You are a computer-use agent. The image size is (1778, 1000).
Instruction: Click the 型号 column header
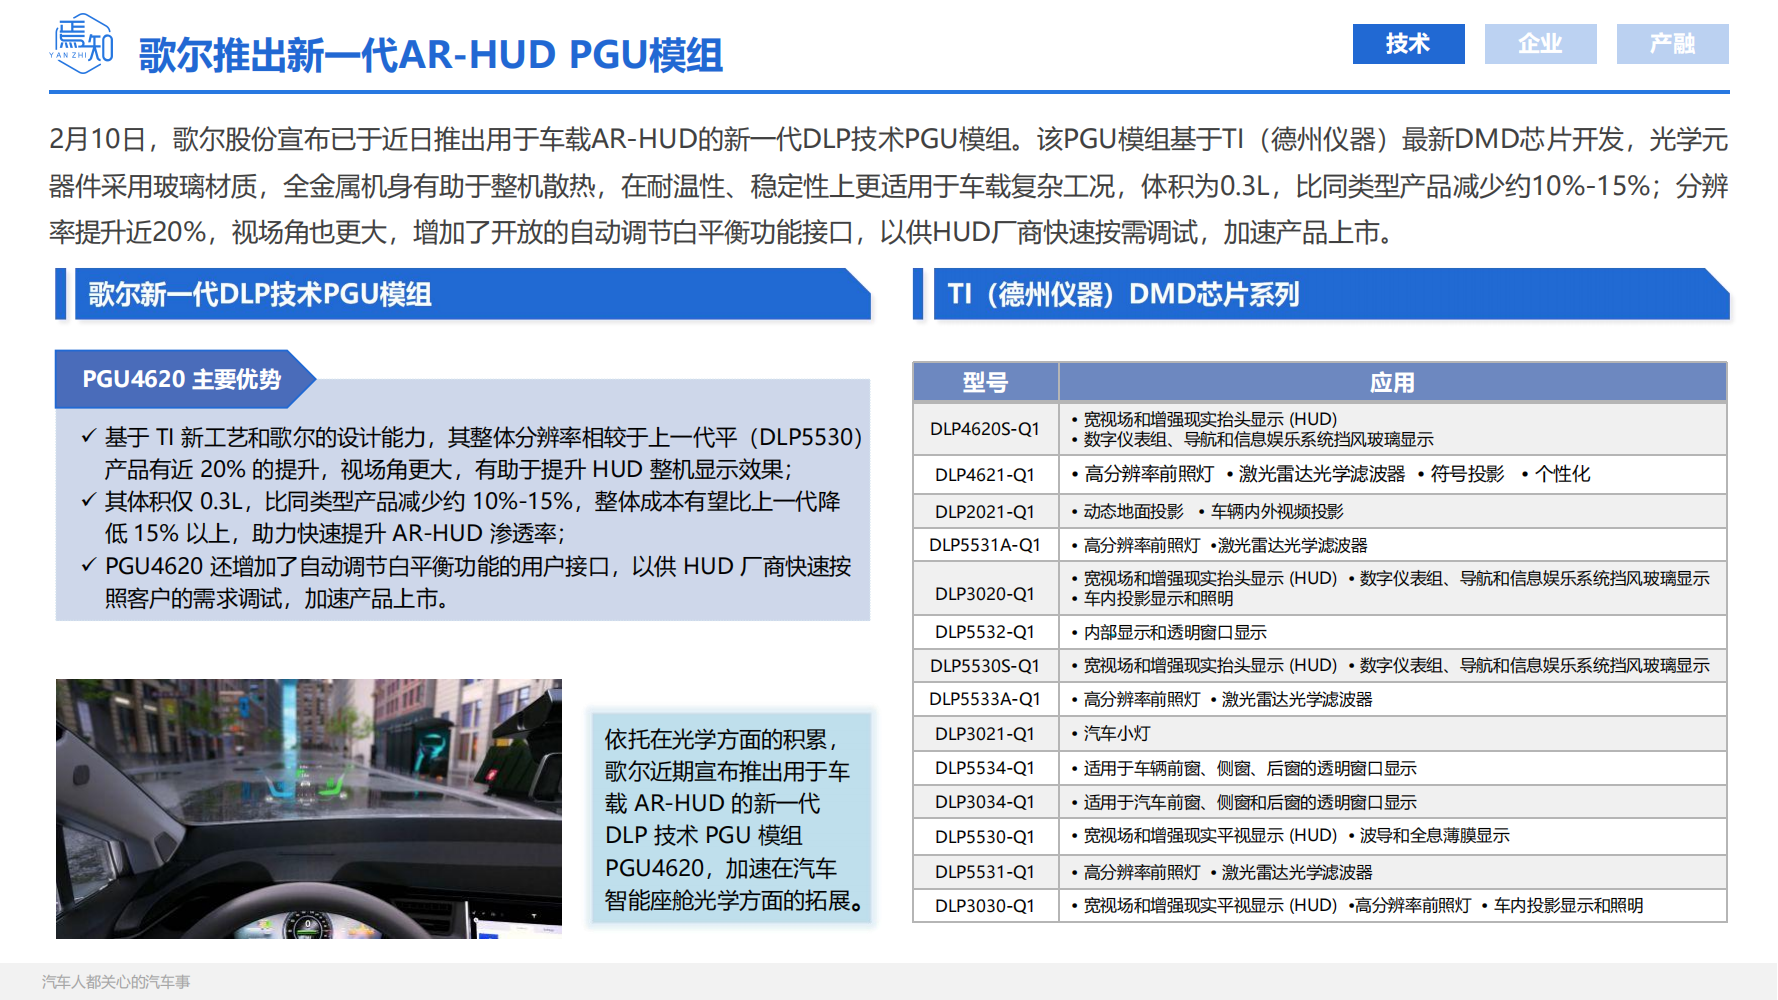click(x=985, y=382)
